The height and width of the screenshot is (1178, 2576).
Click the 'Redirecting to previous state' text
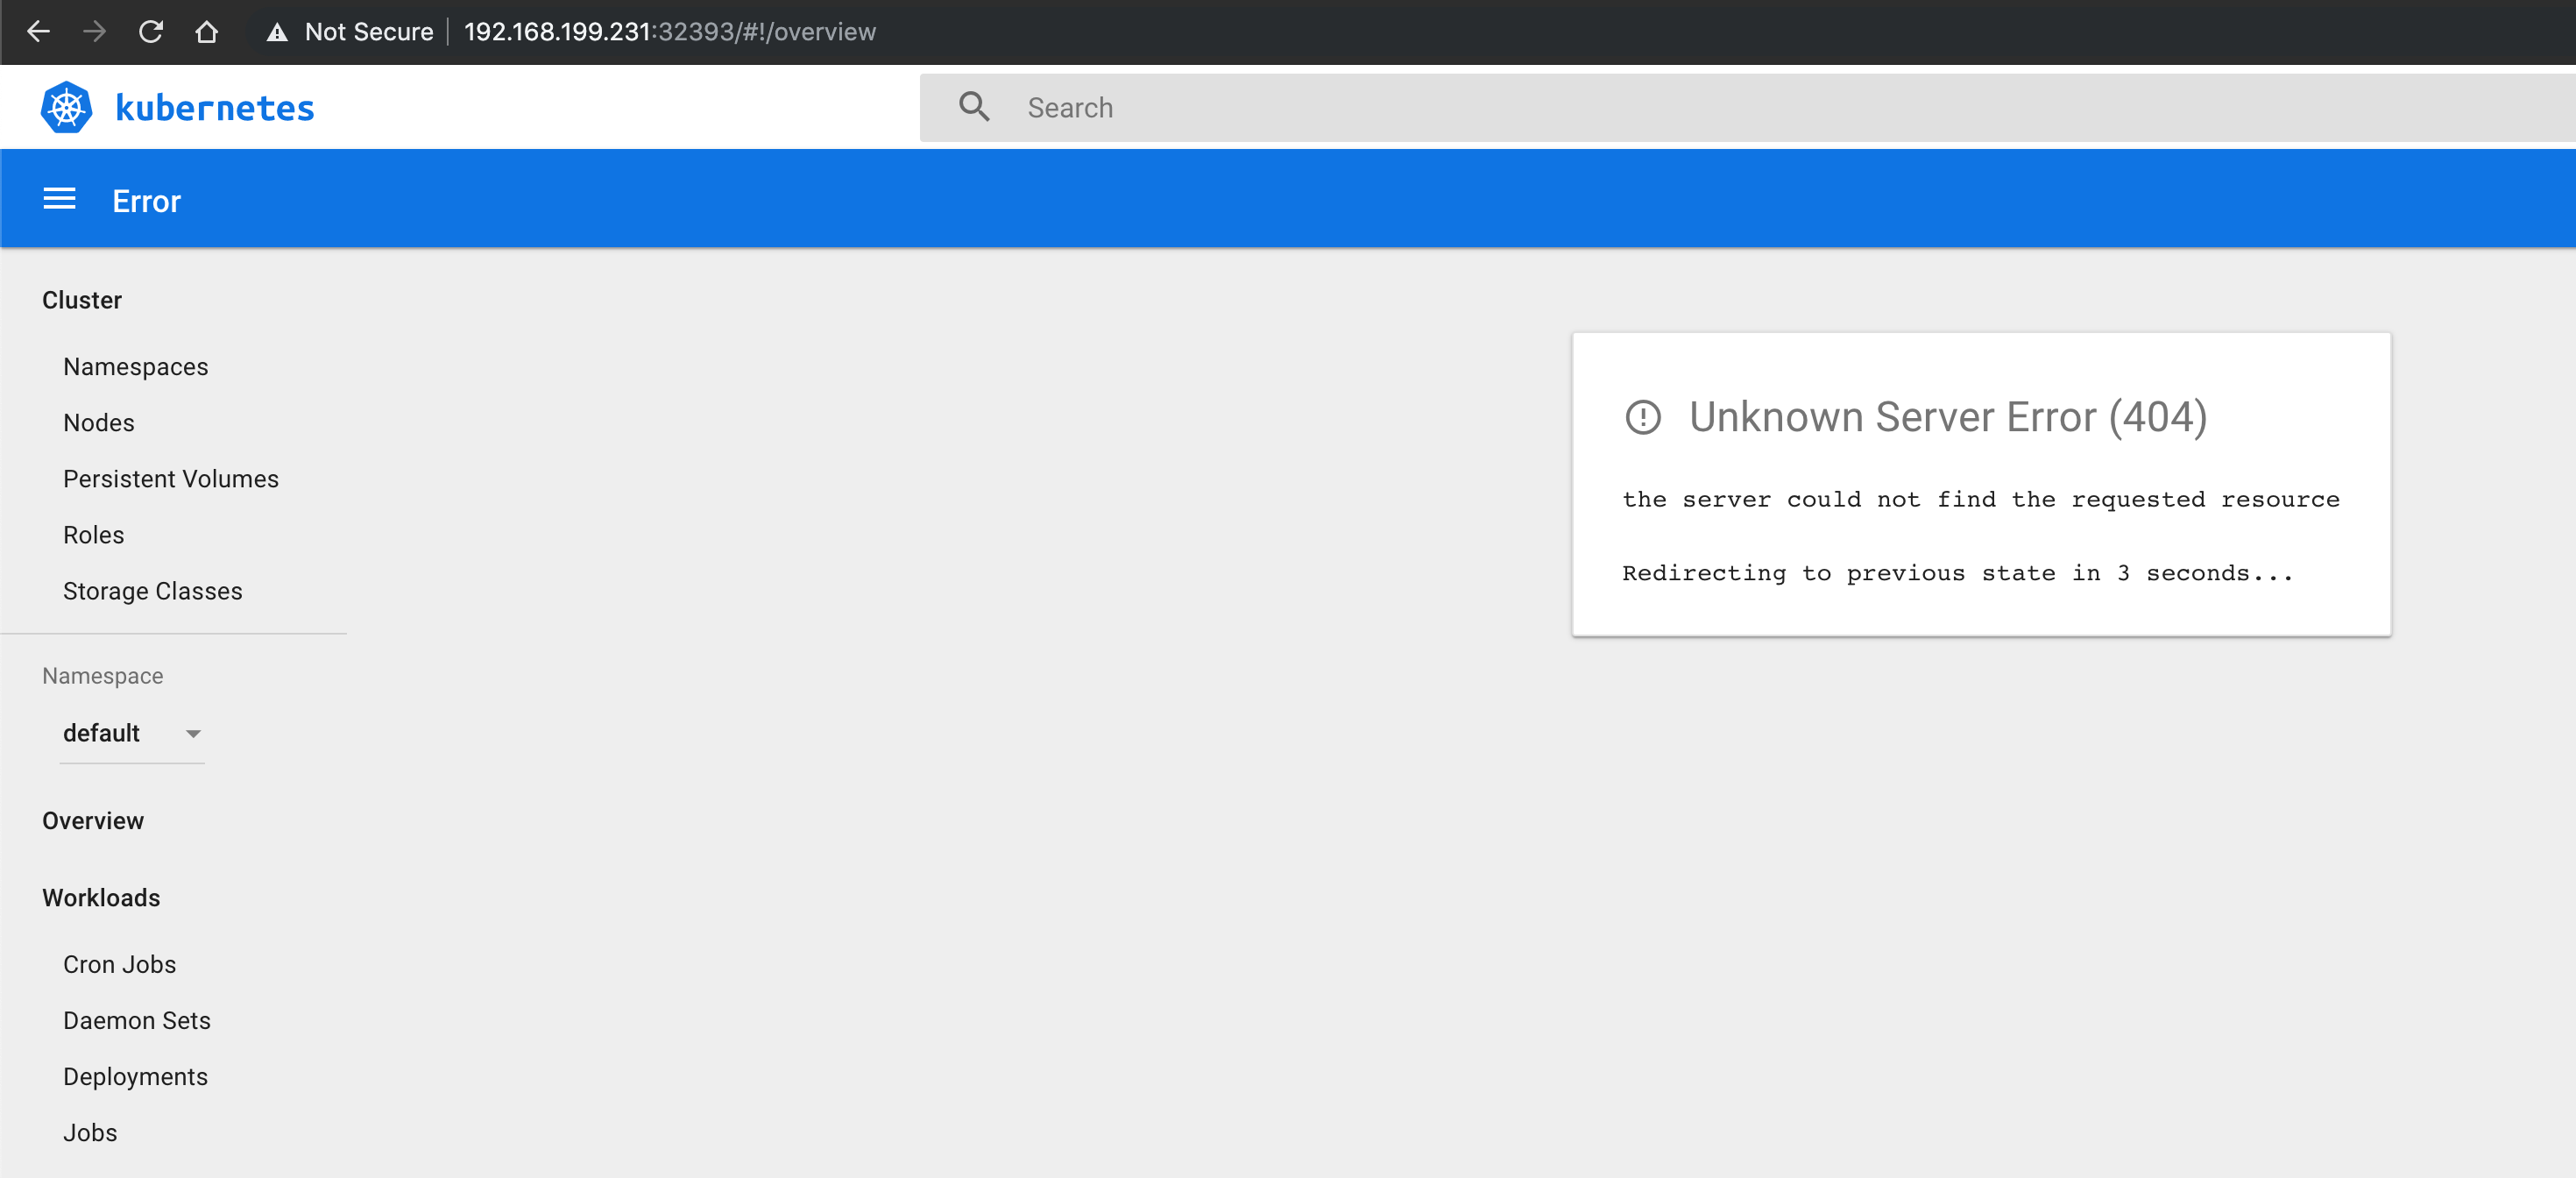pyautogui.click(x=1957, y=573)
